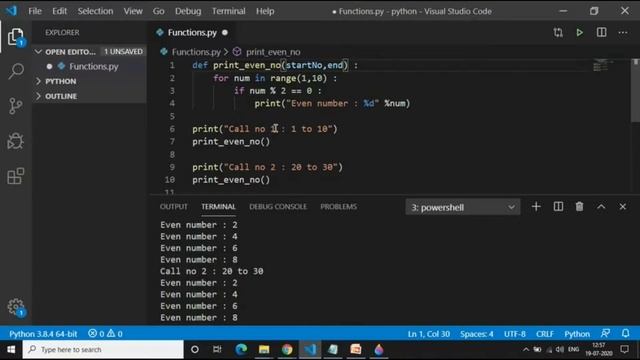Open the View menu
This screenshot has height=360, width=640.
pyautogui.click(x=133, y=11)
